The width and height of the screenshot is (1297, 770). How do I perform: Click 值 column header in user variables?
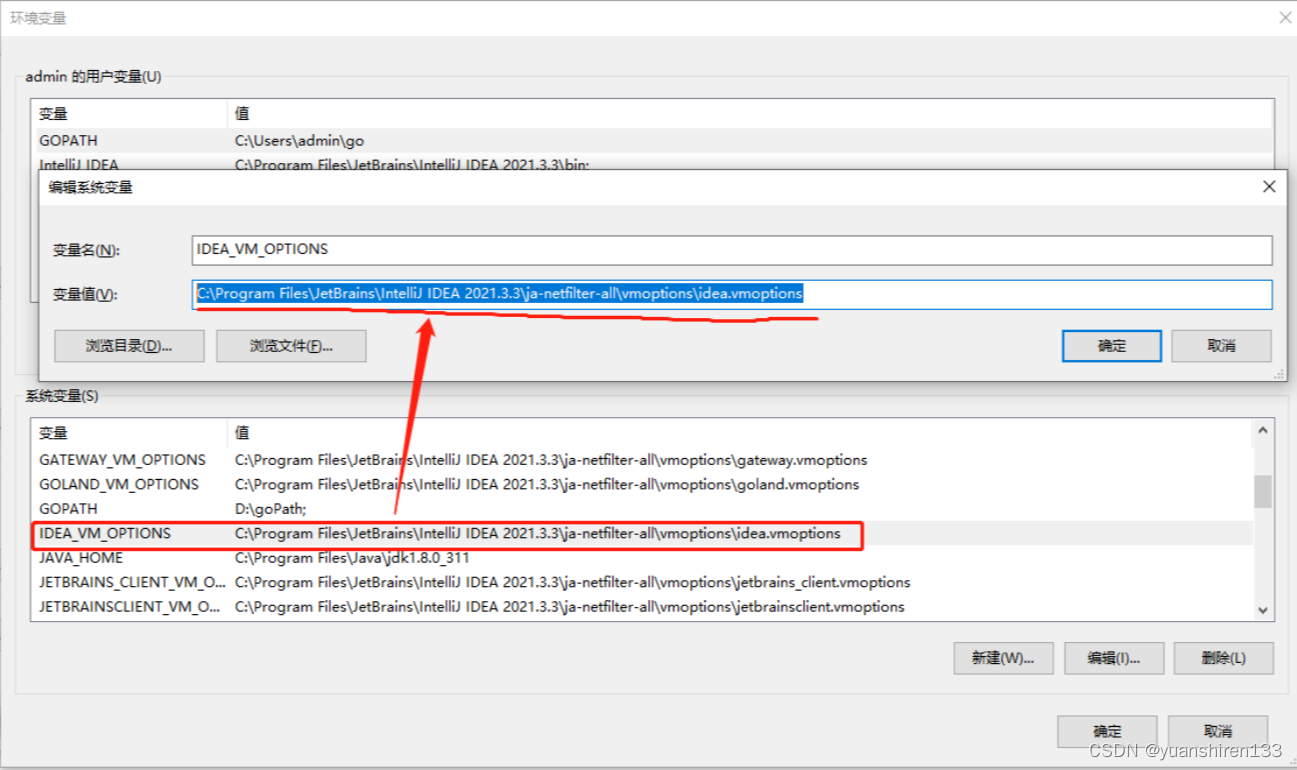pyautogui.click(x=751, y=114)
